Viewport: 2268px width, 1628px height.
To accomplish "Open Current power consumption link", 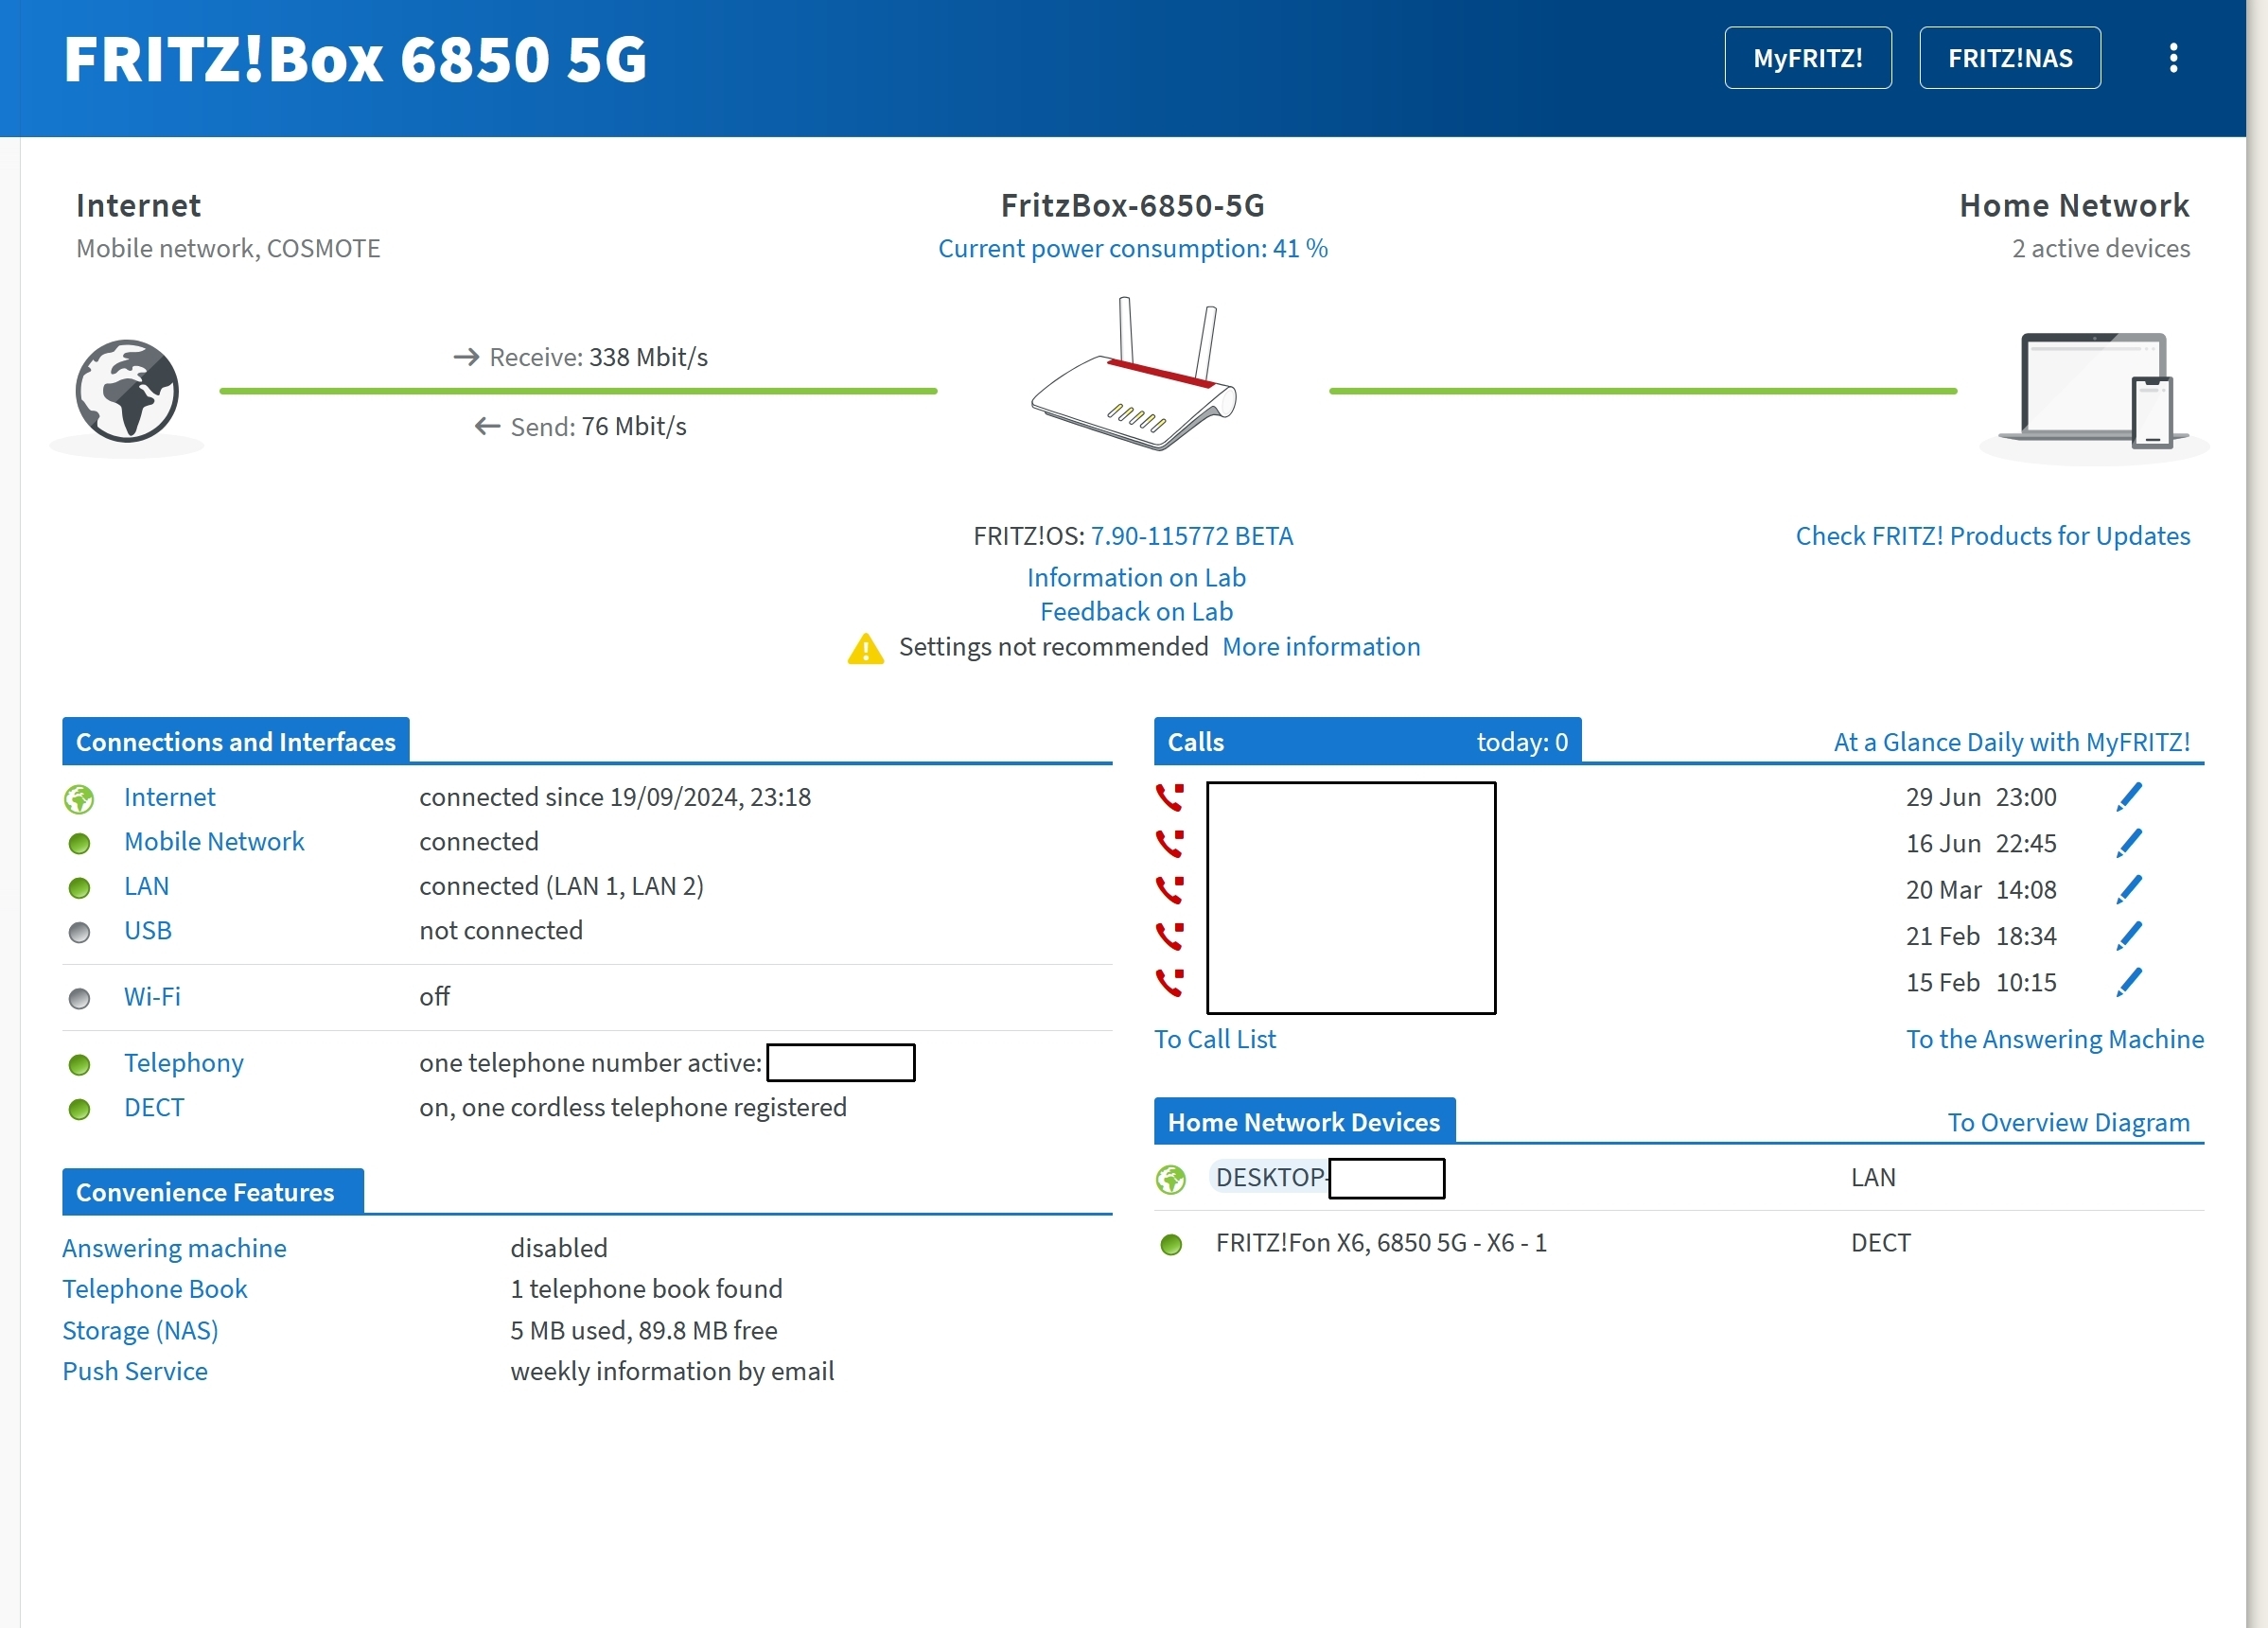I will point(1133,249).
